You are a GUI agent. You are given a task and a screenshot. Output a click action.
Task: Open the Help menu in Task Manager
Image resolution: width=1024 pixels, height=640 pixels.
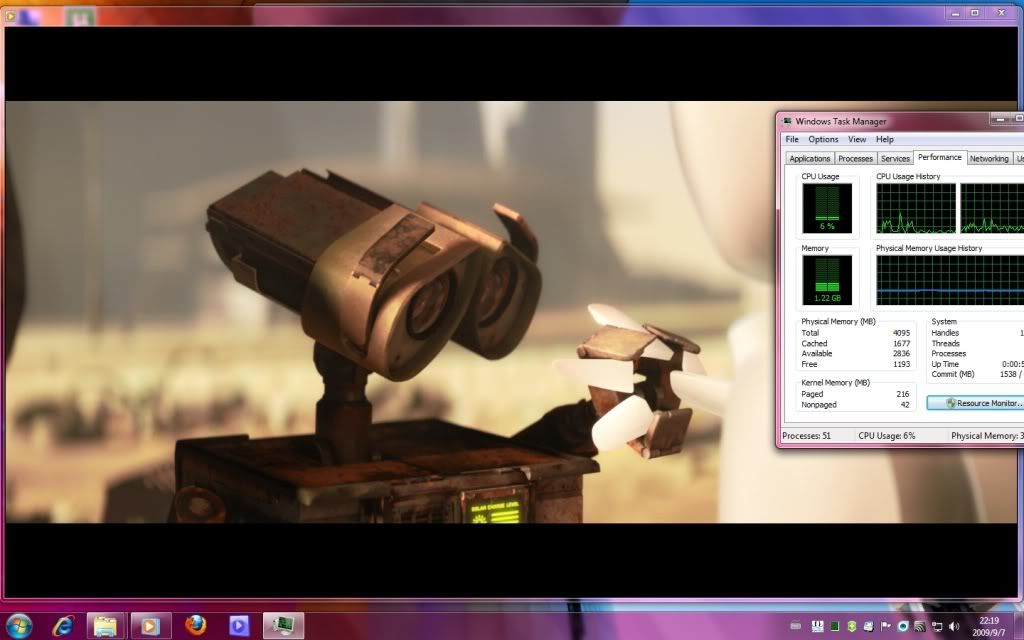coord(884,140)
